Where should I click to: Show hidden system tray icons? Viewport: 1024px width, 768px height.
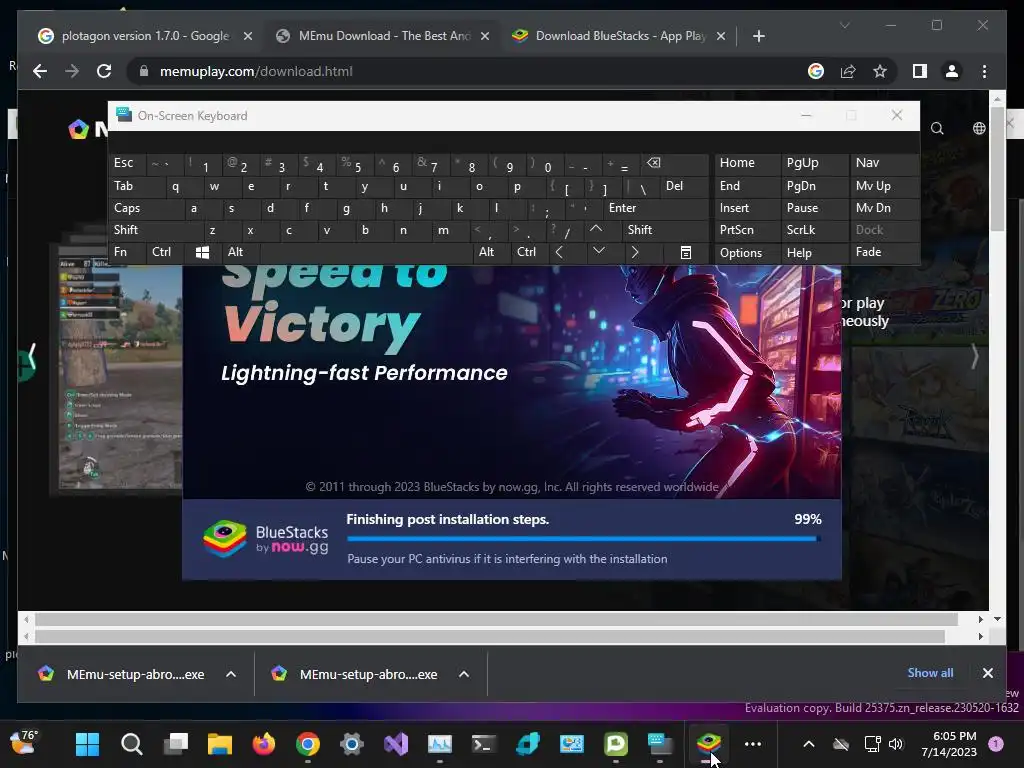pos(808,744)
